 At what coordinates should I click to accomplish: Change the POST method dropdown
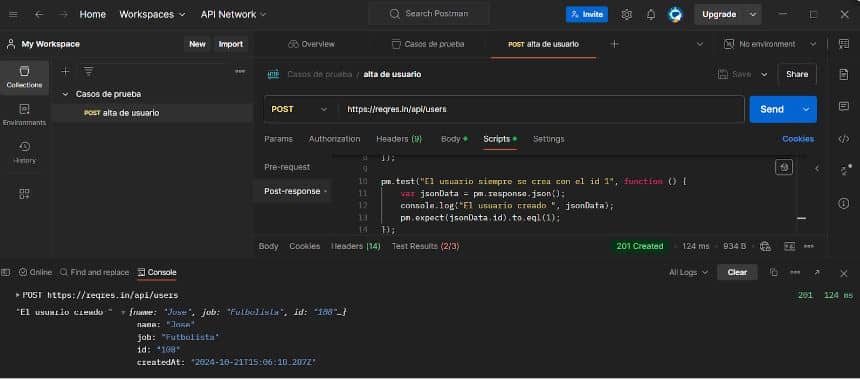[299, 109]
